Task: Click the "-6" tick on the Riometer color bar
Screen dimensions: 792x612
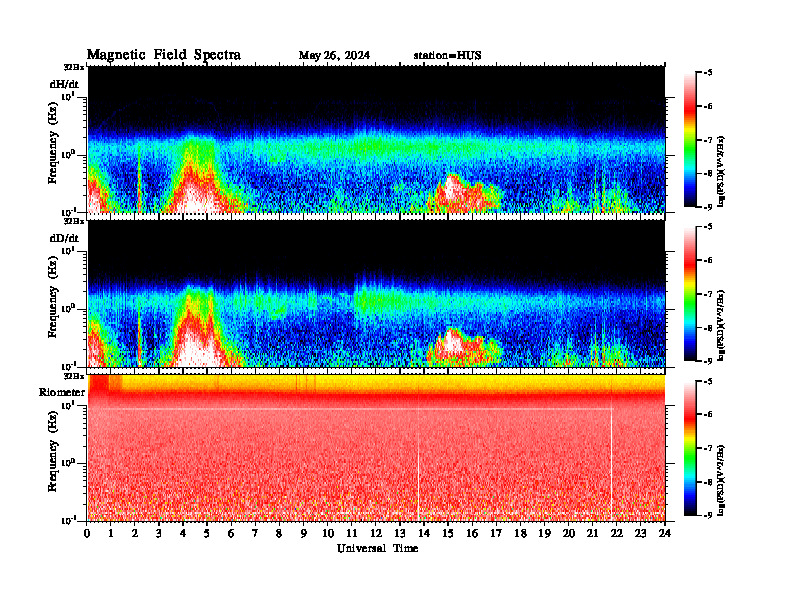Action: point(708,415)
